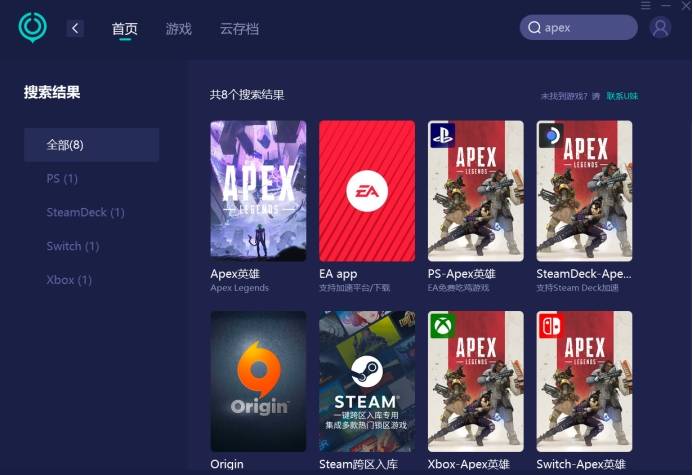Click the Apex Legends subtitle text

(240, 288)
